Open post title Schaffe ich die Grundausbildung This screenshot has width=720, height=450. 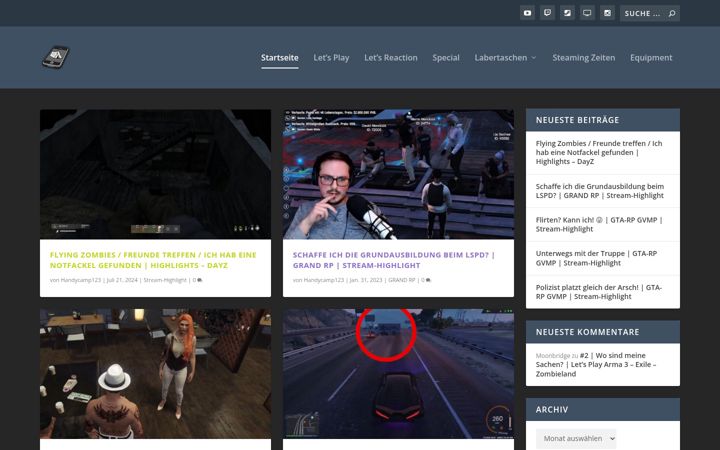394,260
